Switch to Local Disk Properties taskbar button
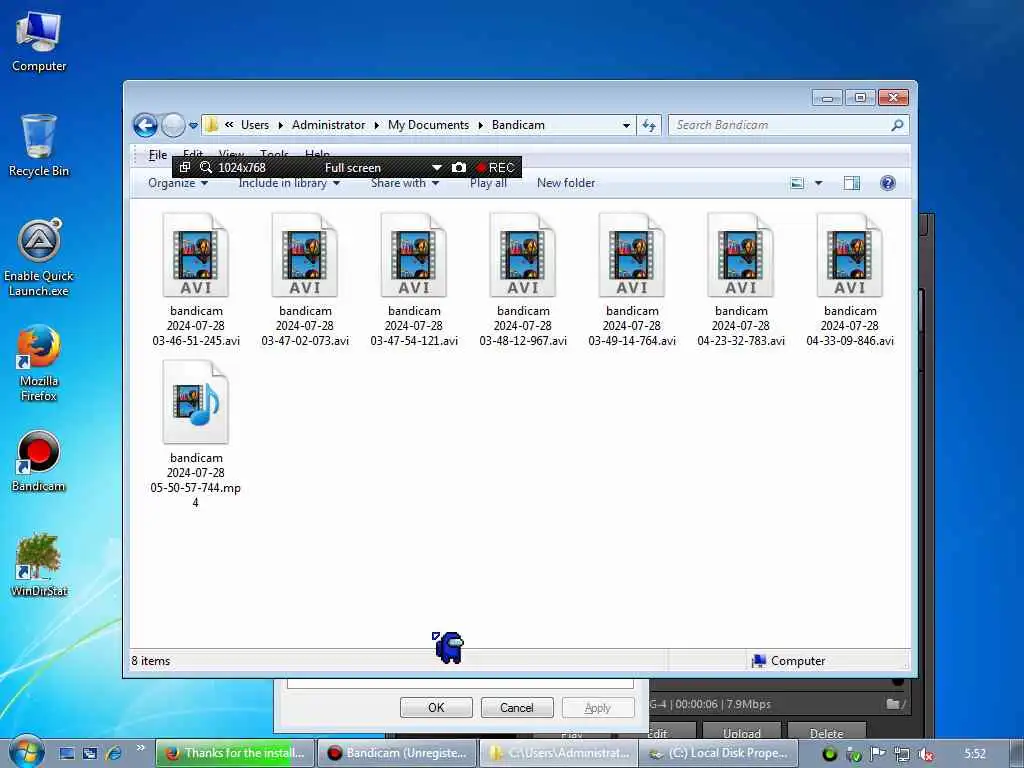1024x768 pixels. [x=720, y=753]
